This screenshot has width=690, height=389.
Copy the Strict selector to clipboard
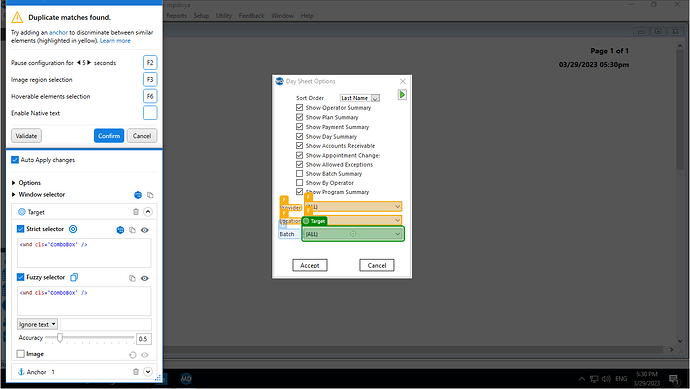132,230
